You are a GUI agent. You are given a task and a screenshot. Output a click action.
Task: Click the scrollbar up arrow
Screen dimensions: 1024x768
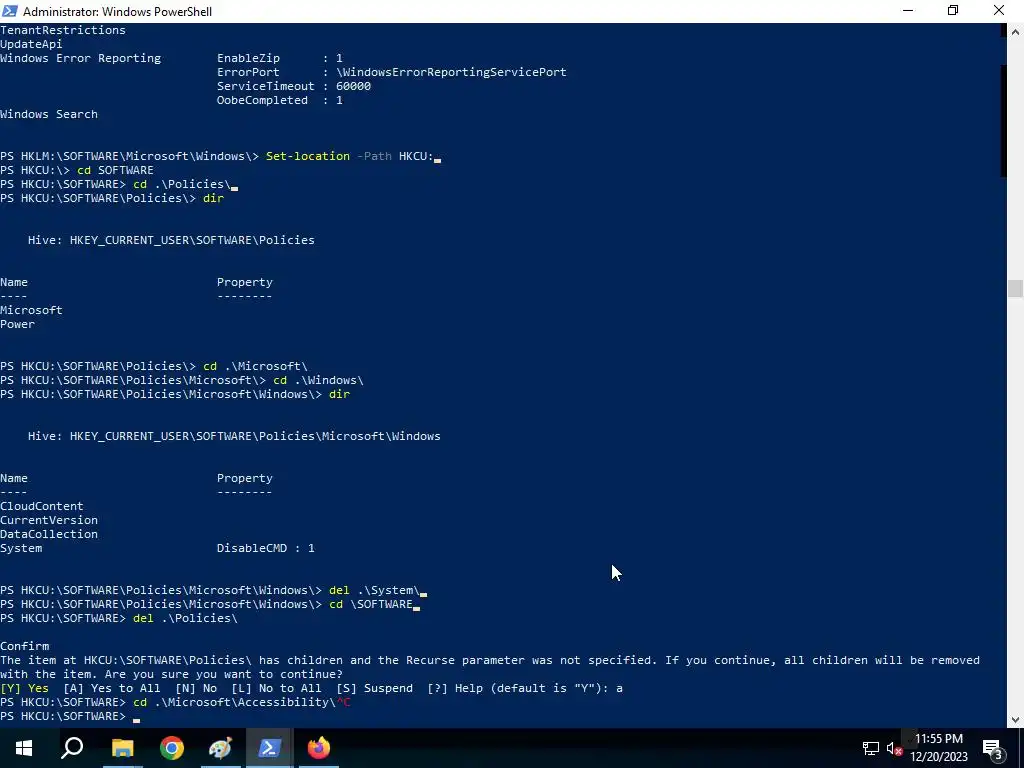1016,31
